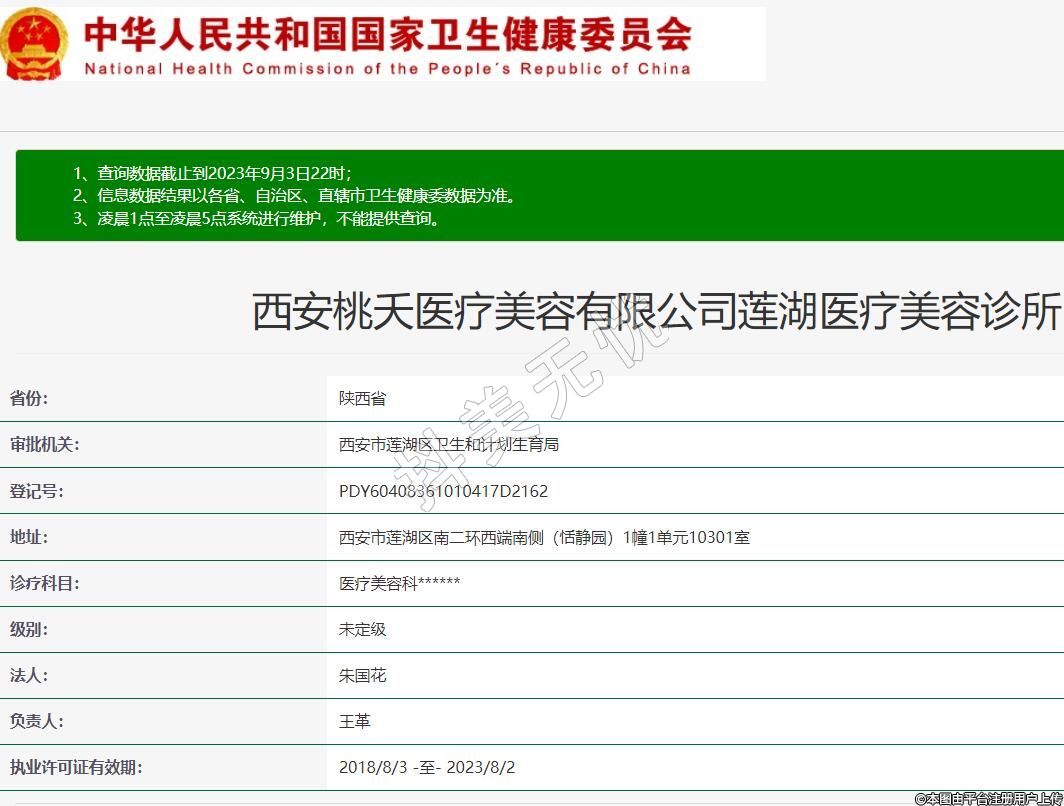Image resolution: width=1064 pixels, height=806 pixels.
Task: Click the license validity 2018/8/3 -至- 2023/8/2
Action: click(x=427, y=767)
